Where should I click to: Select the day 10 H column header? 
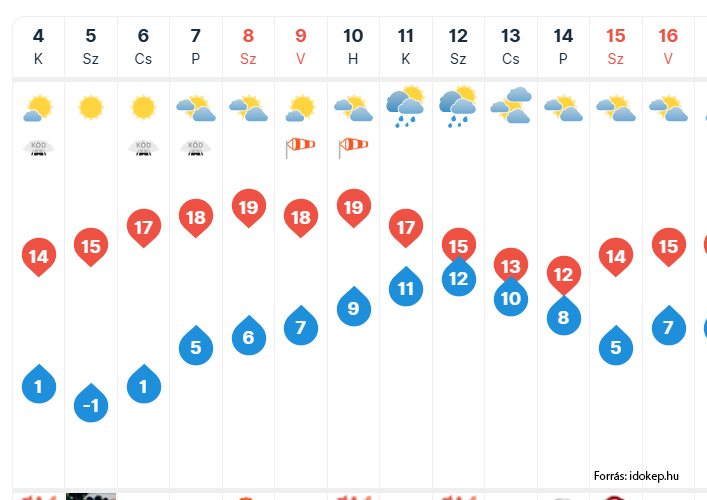(x=353, y=47)
